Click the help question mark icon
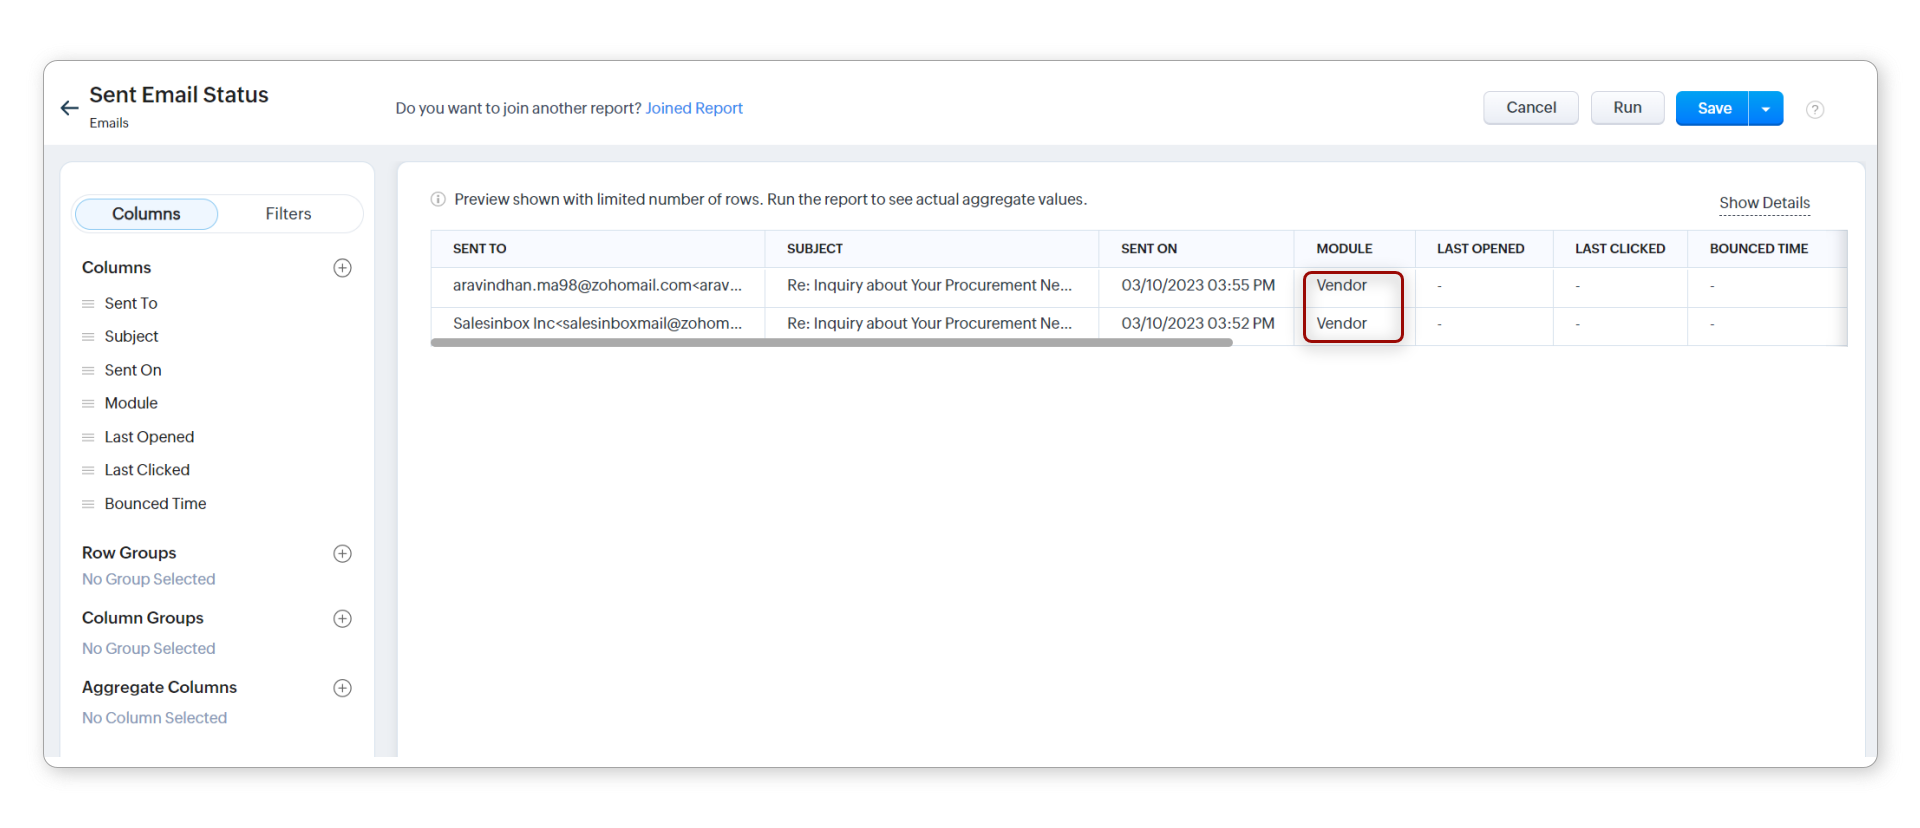 coord(1815,110)
